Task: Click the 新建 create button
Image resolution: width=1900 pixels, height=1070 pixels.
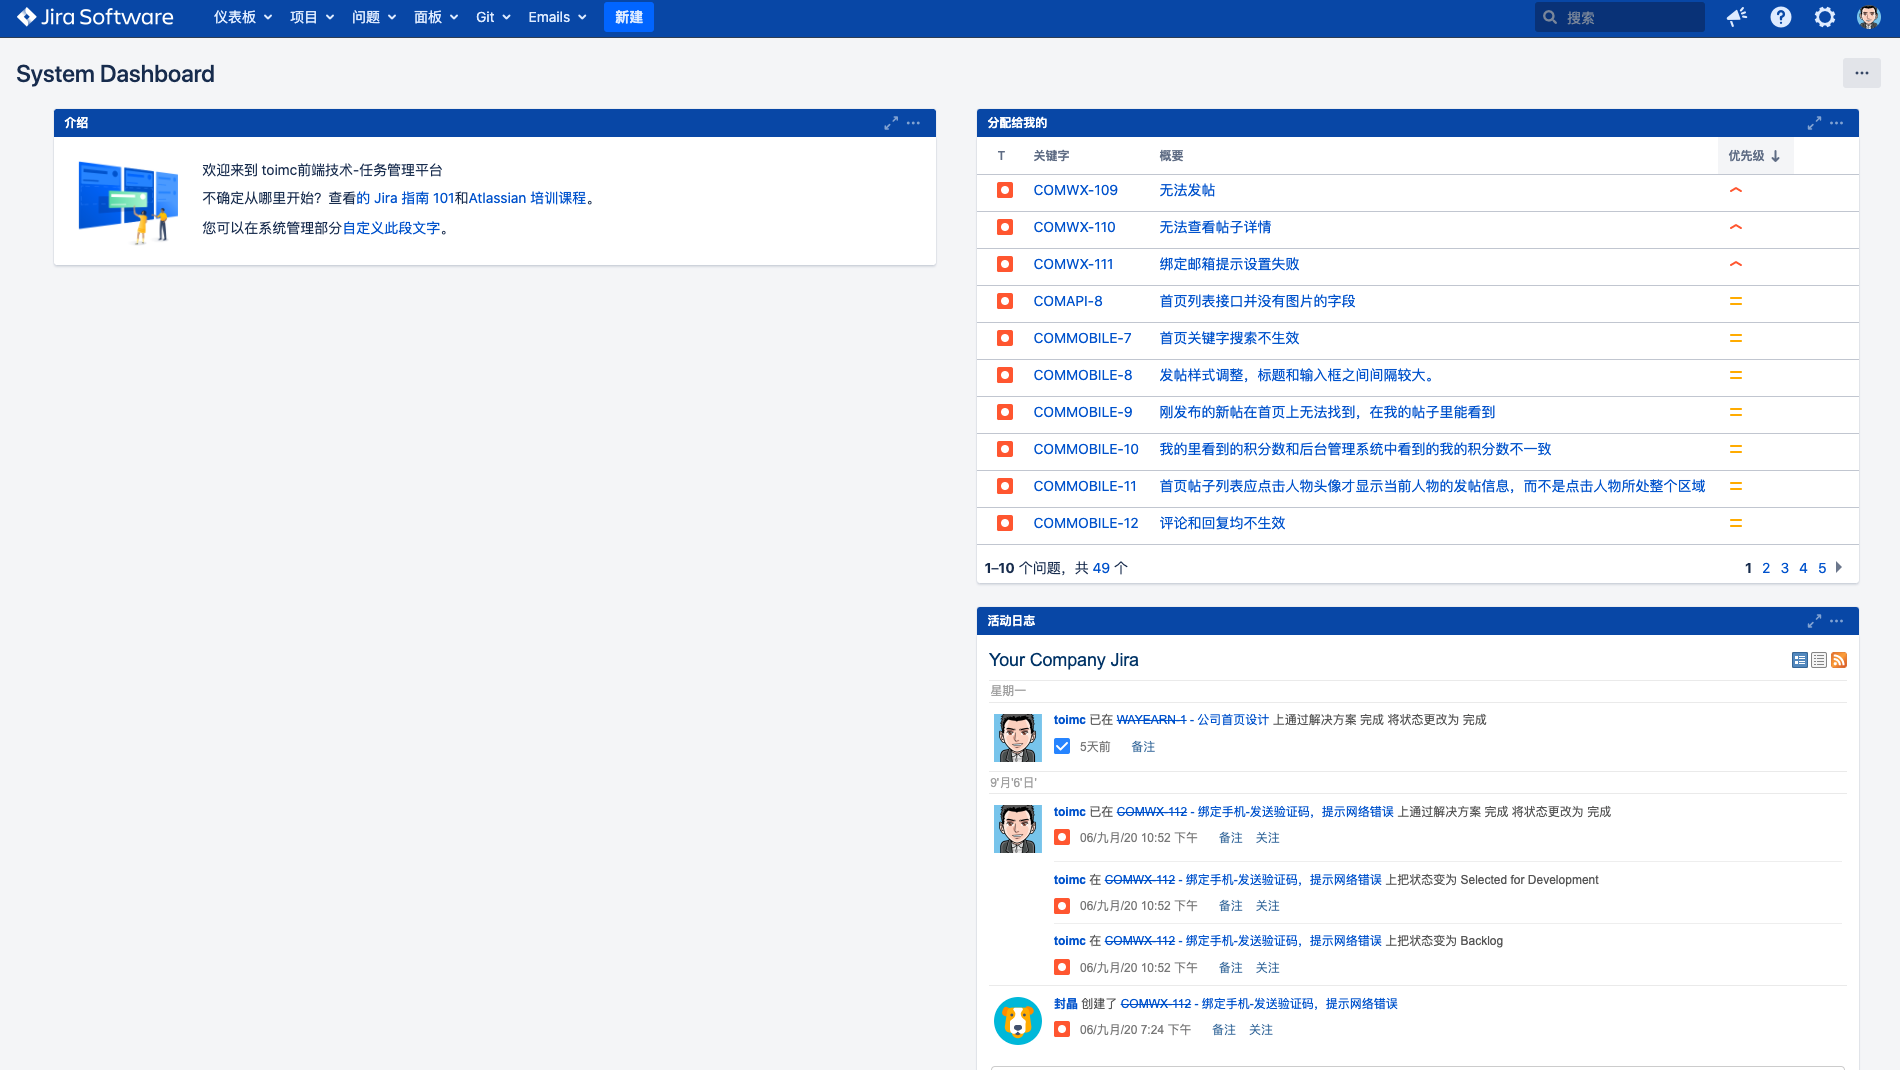Action: point(629,17)
